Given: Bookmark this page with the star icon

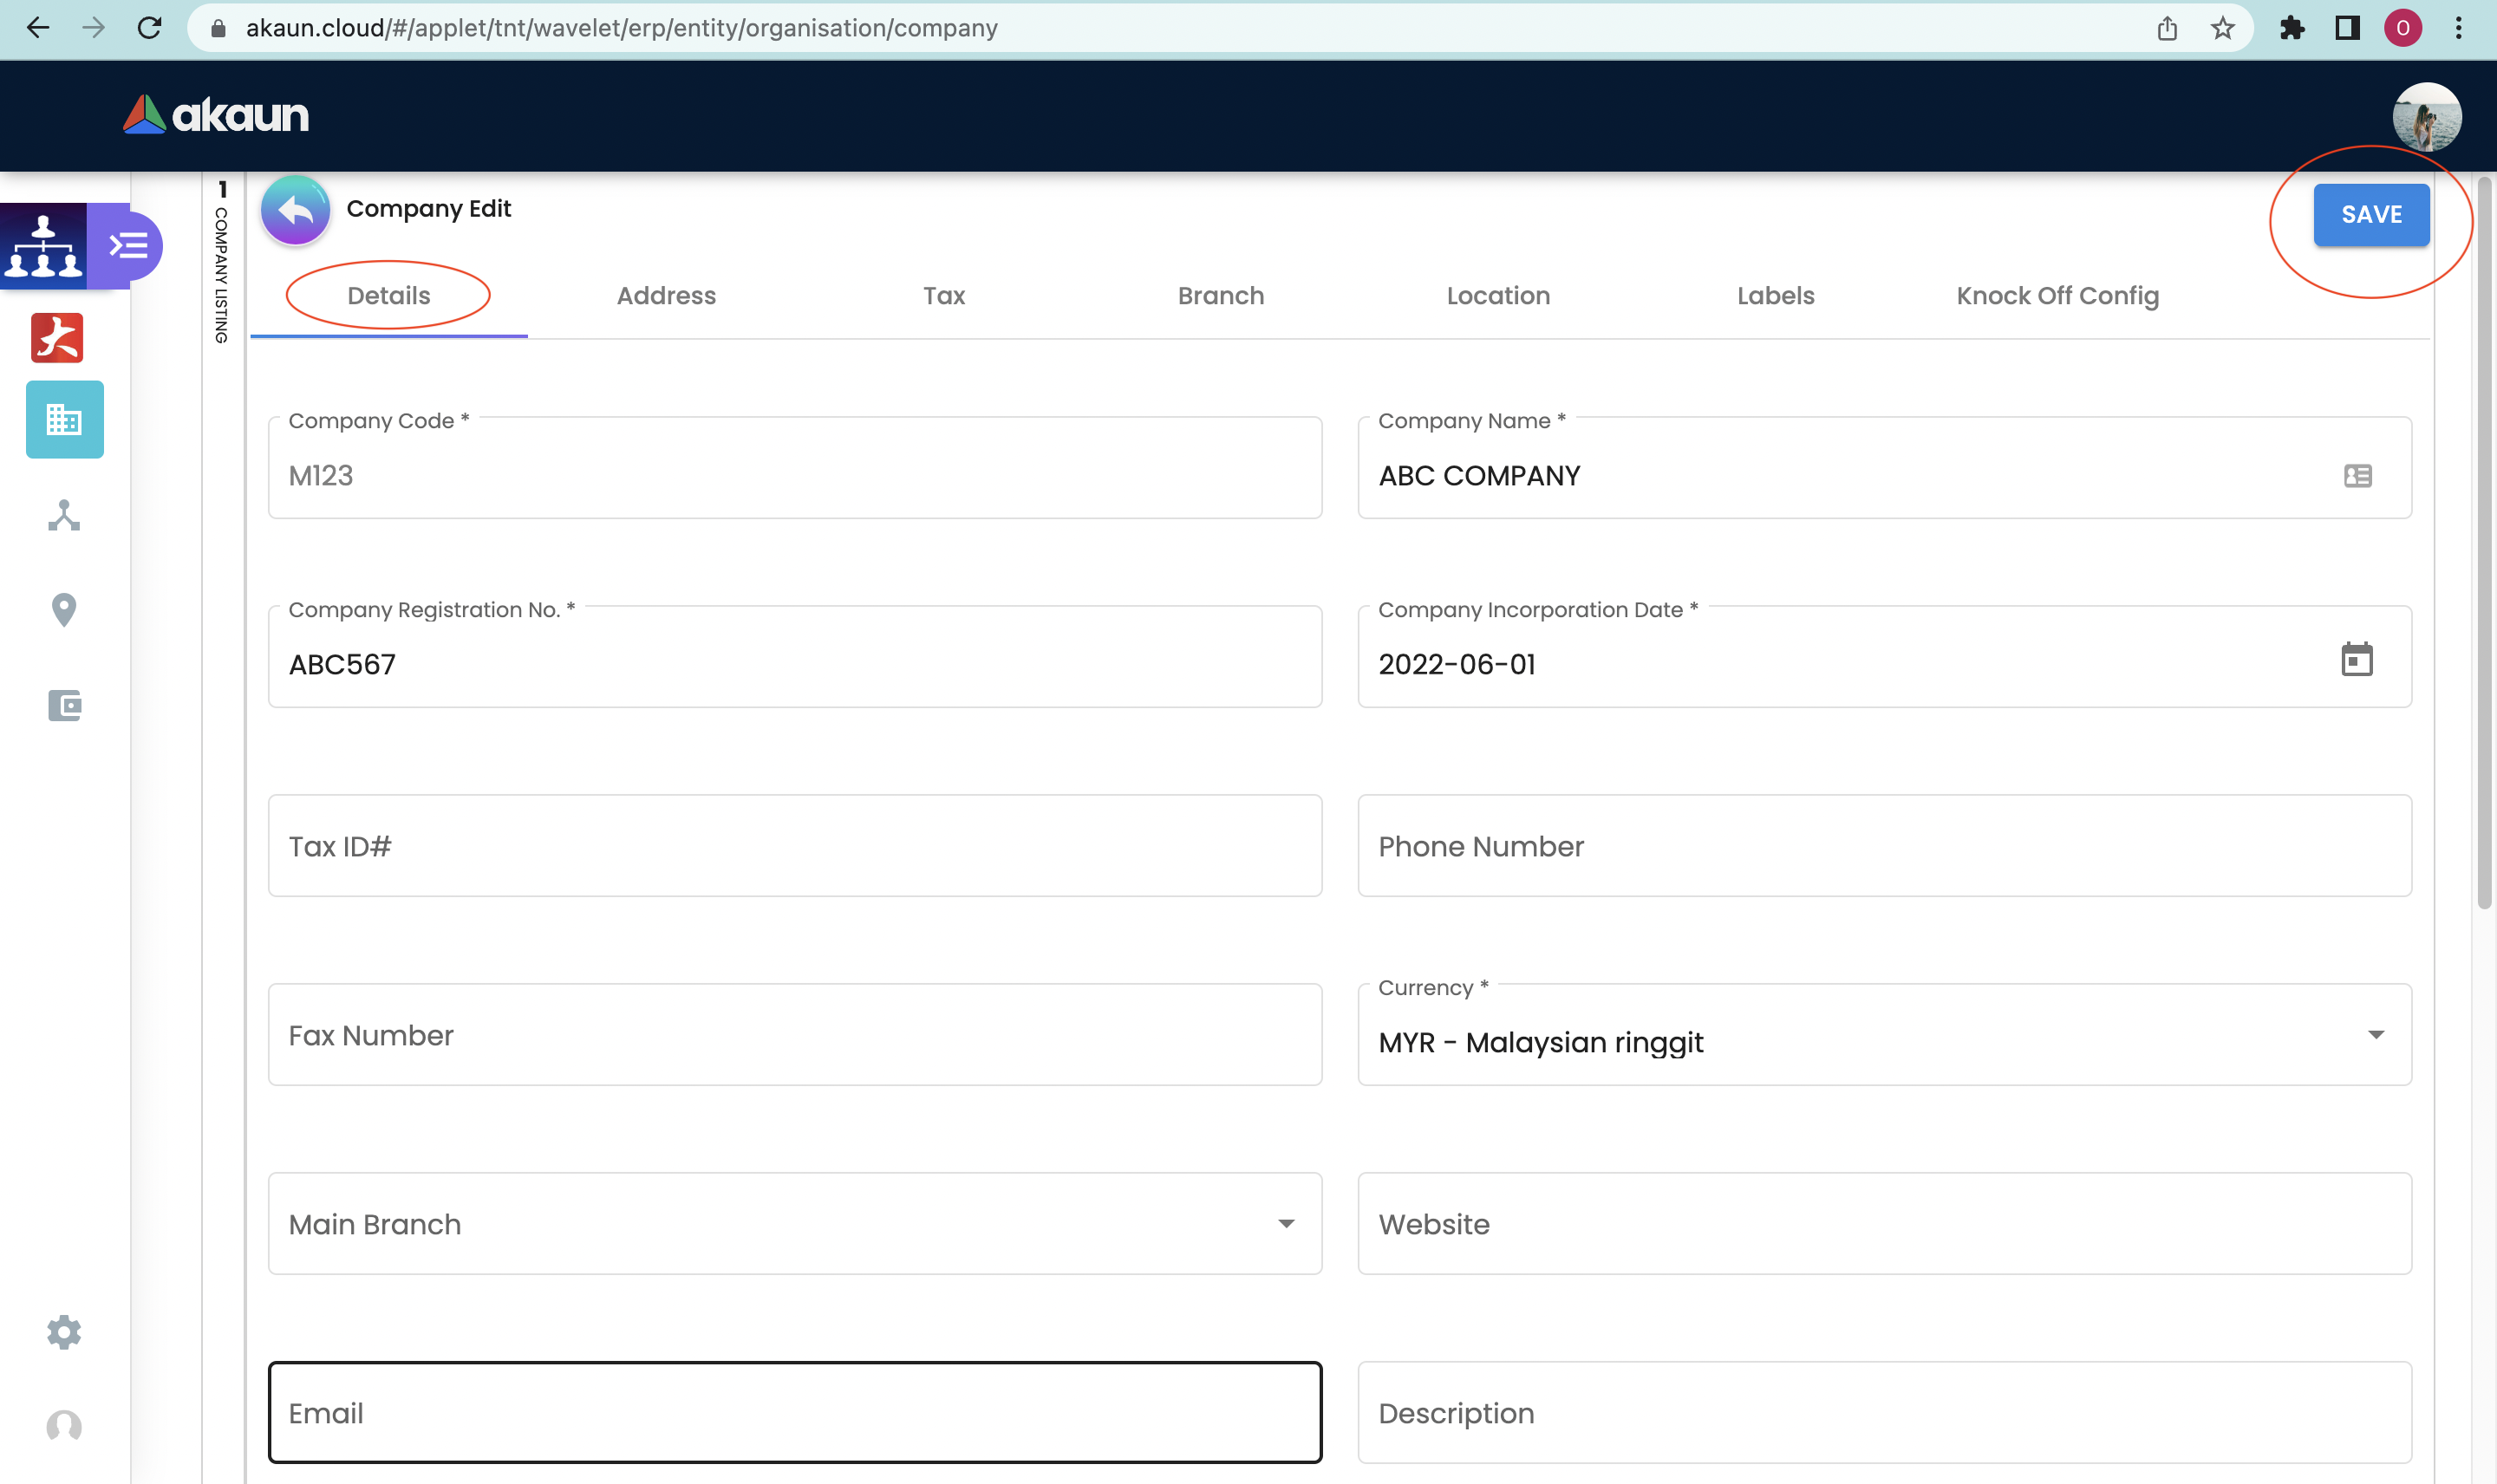Looking at the screenshot, I should 2222,28.
